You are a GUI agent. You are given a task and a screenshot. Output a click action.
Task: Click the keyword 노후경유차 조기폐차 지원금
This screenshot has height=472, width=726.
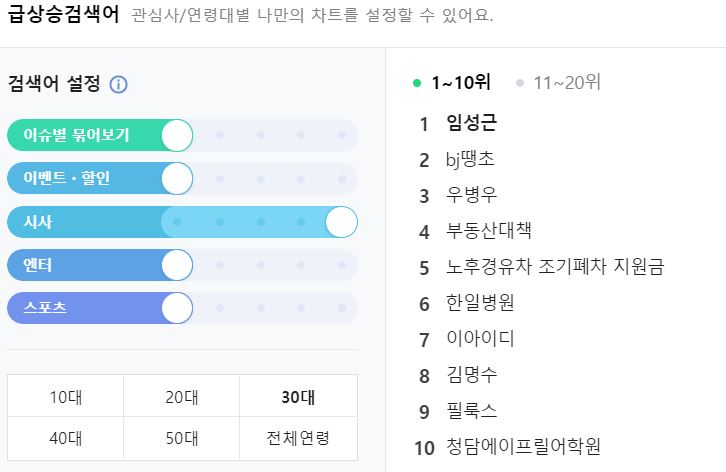click(x=555, y=267)
